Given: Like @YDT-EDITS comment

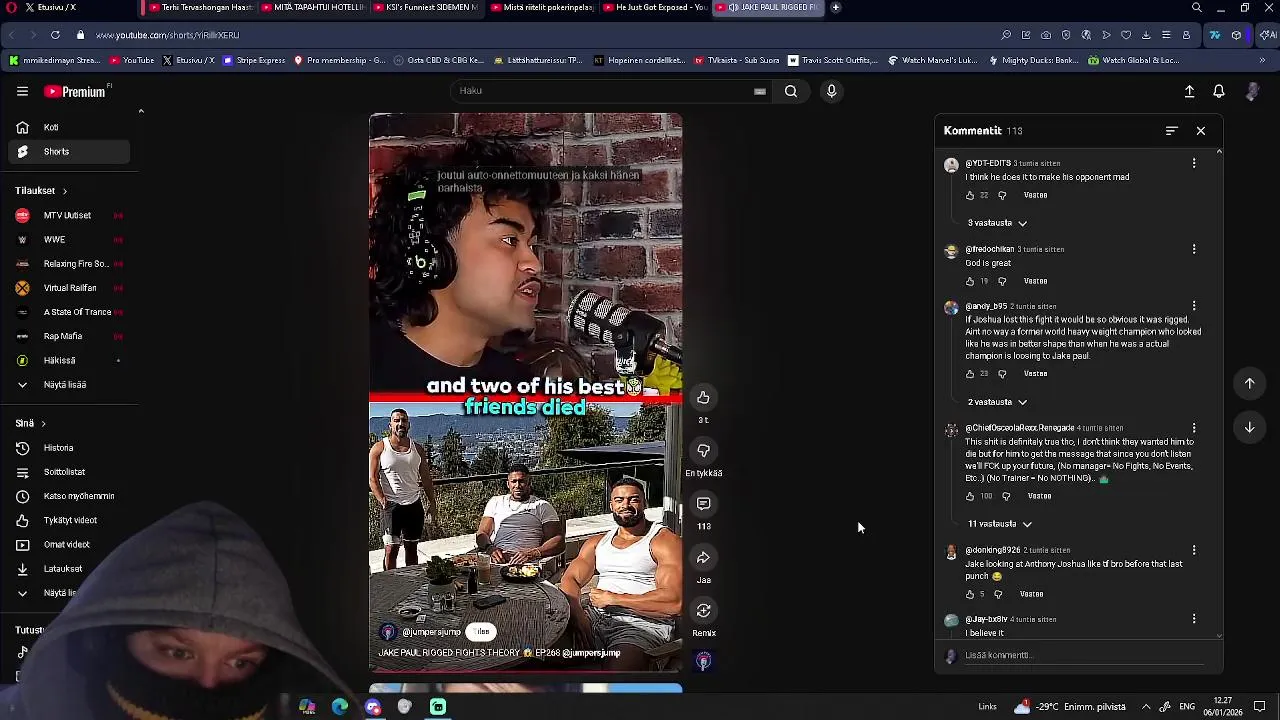Looking at the screenshot, I should [970, 196].
